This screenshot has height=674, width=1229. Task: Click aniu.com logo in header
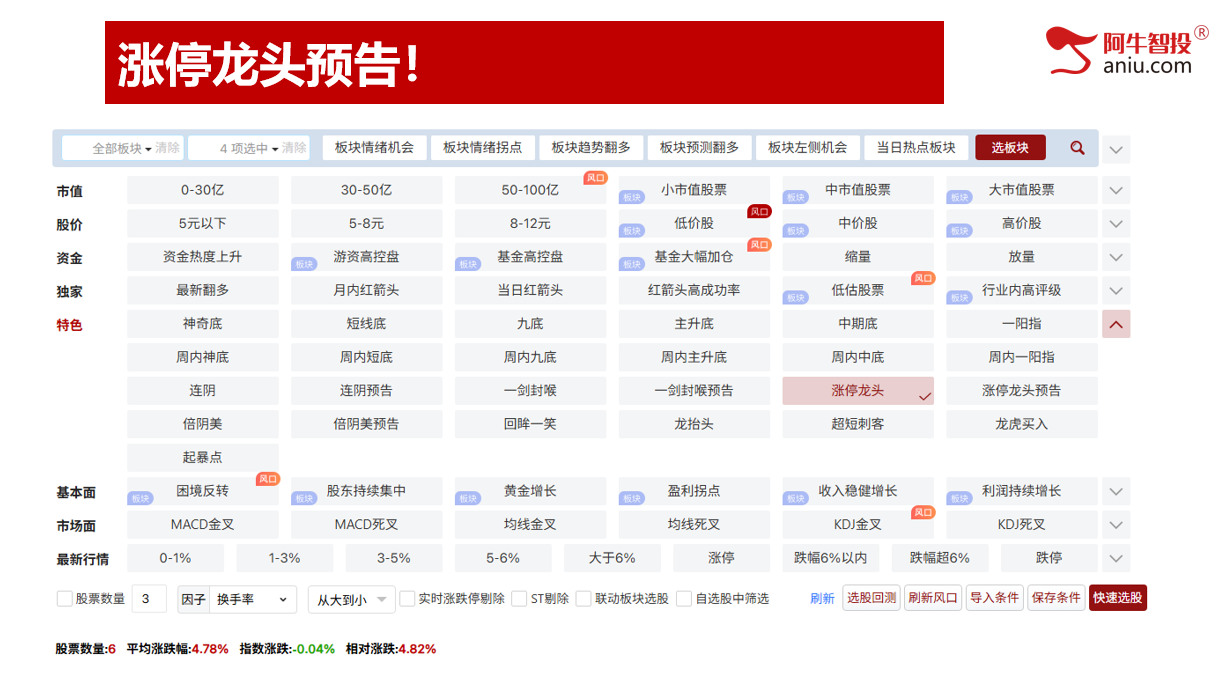(1128, 50)
